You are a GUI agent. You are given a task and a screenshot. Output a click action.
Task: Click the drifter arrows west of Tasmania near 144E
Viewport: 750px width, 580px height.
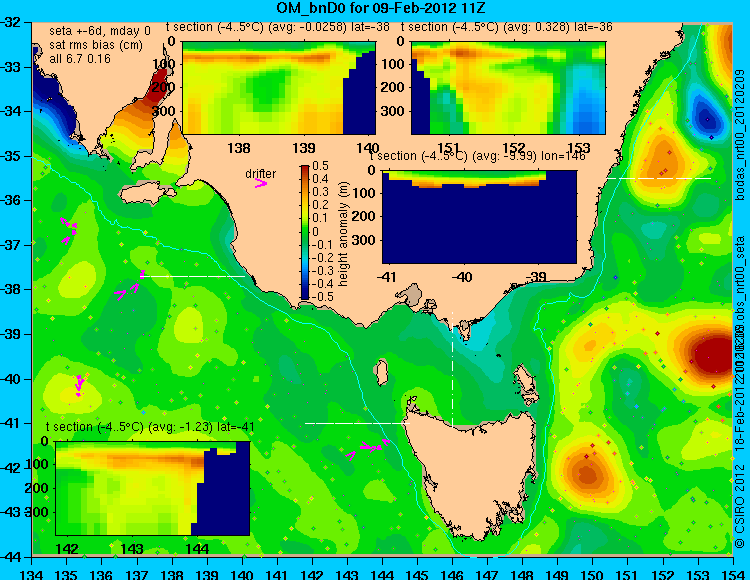point(368,449)
